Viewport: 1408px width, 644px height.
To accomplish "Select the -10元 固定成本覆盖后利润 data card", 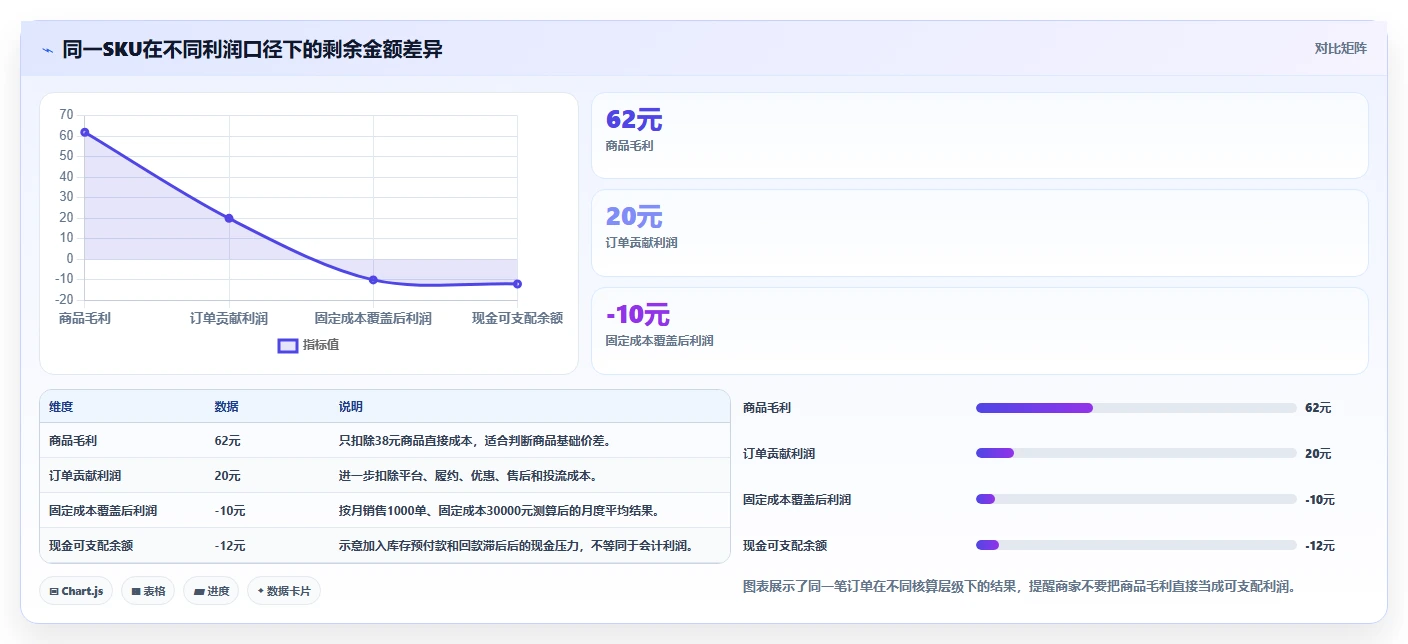I will coord(979,331).
